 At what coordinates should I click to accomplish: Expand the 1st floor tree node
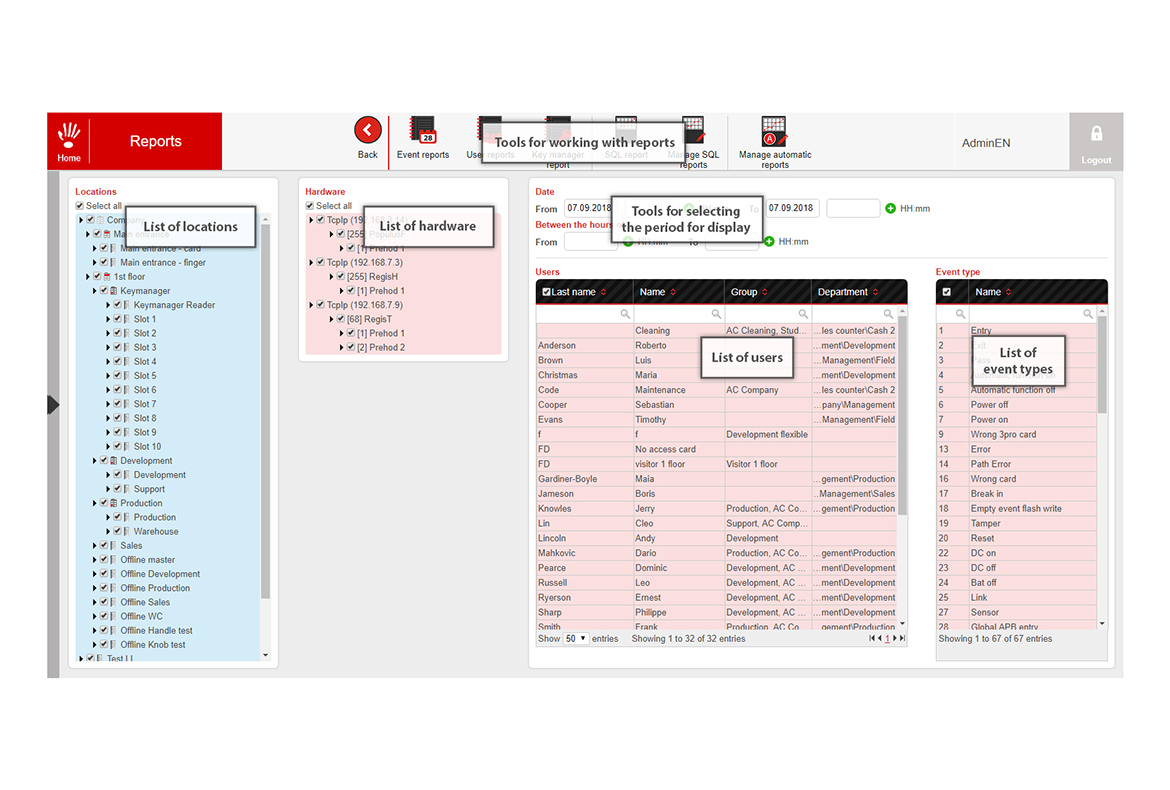coord(87,277)
